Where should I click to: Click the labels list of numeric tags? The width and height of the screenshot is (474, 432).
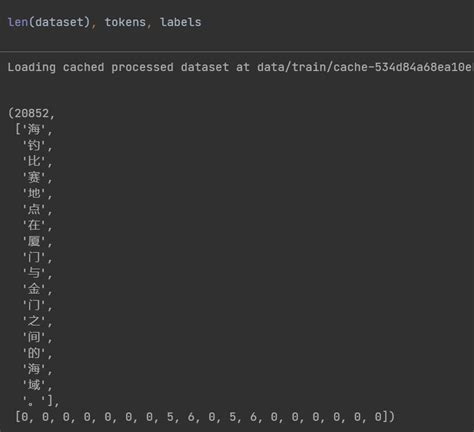click(x=202, y=417)
